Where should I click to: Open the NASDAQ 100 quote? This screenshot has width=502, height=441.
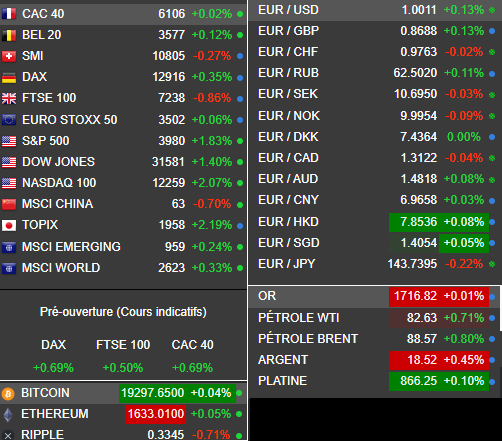[59, 183]
